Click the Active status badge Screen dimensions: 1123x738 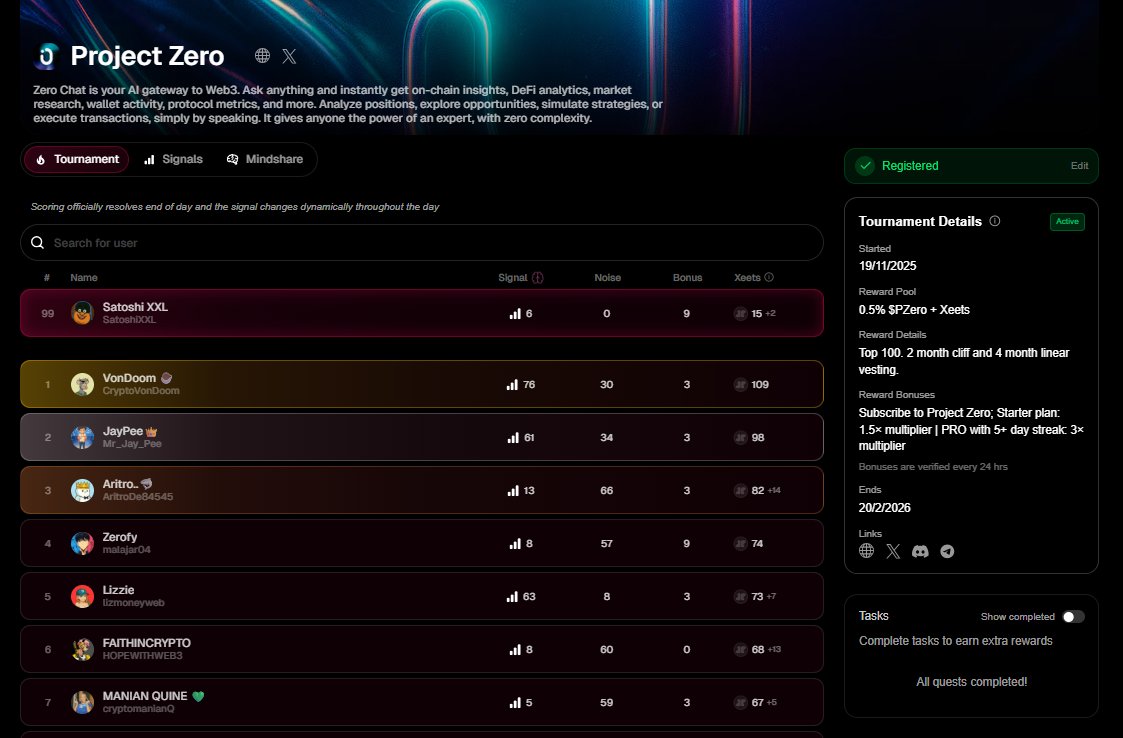1067,221
